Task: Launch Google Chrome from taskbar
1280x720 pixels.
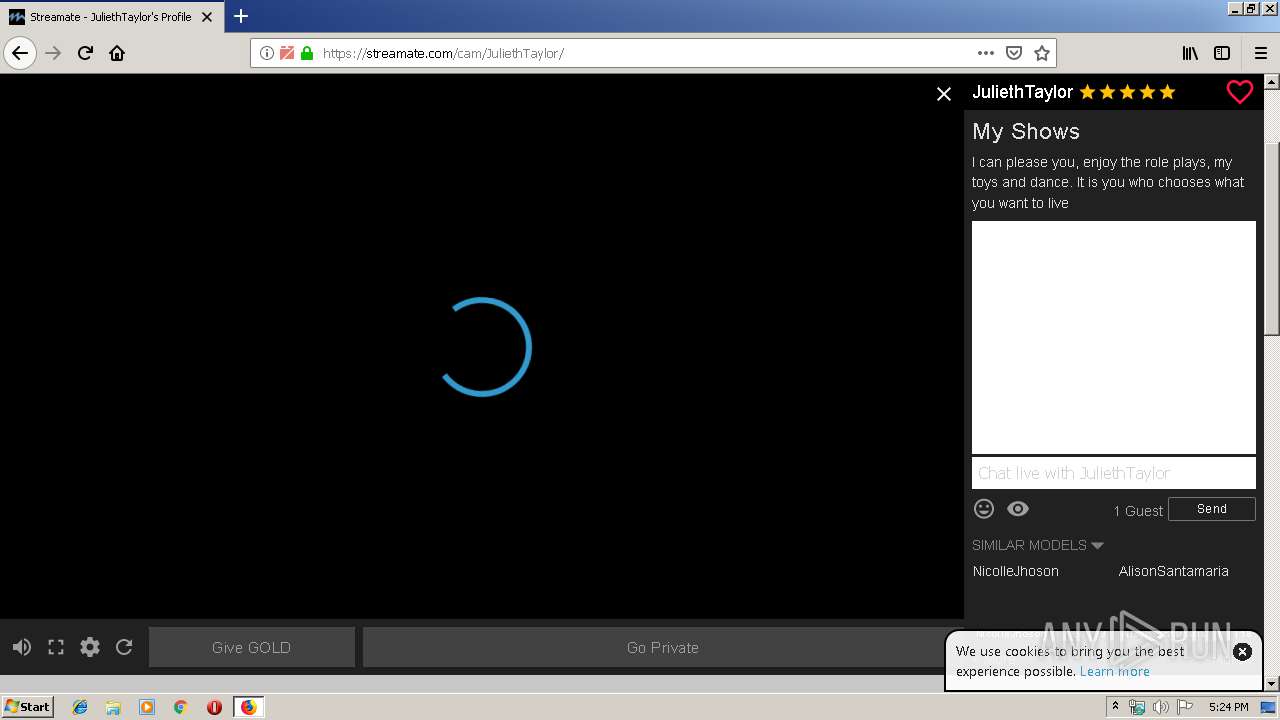Action: 180,707
